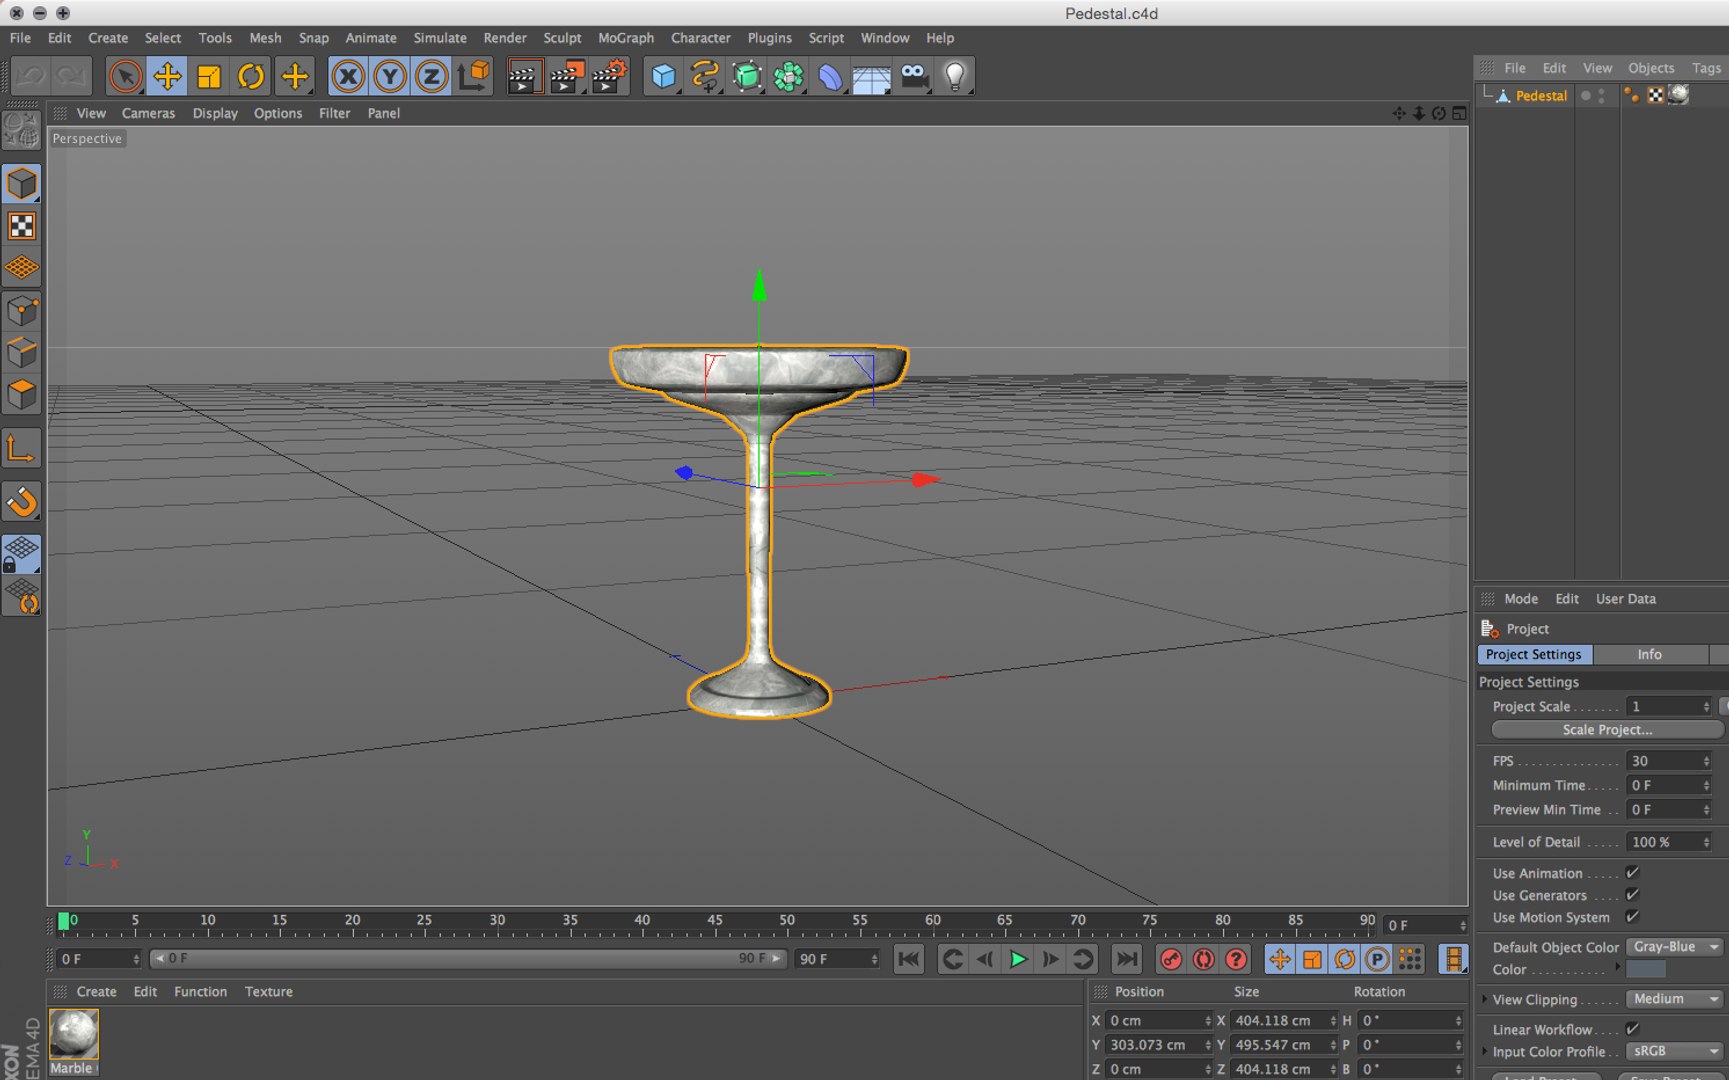
Task: Toggle the X axis lock
Action: [347, 76]
